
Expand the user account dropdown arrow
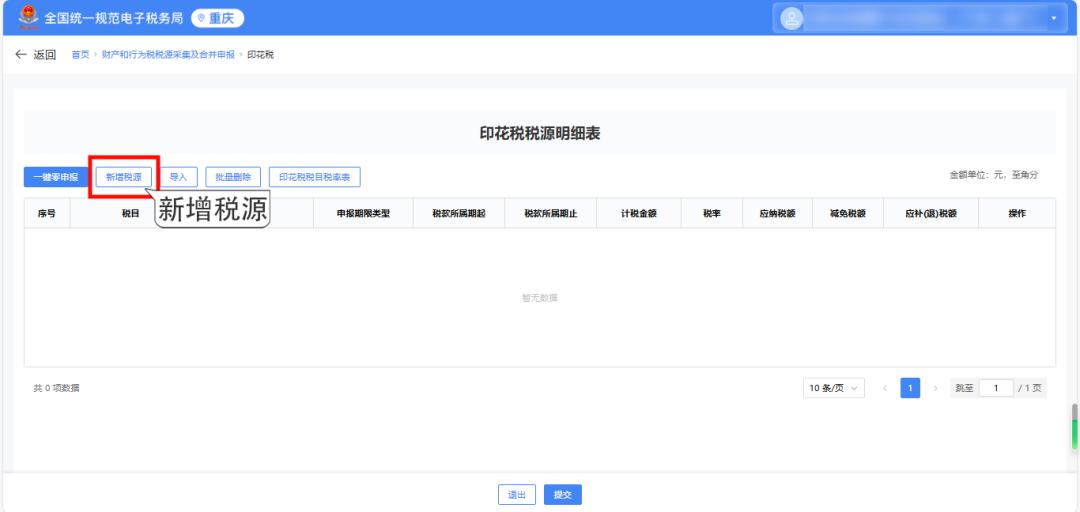tap(1053, 18)
